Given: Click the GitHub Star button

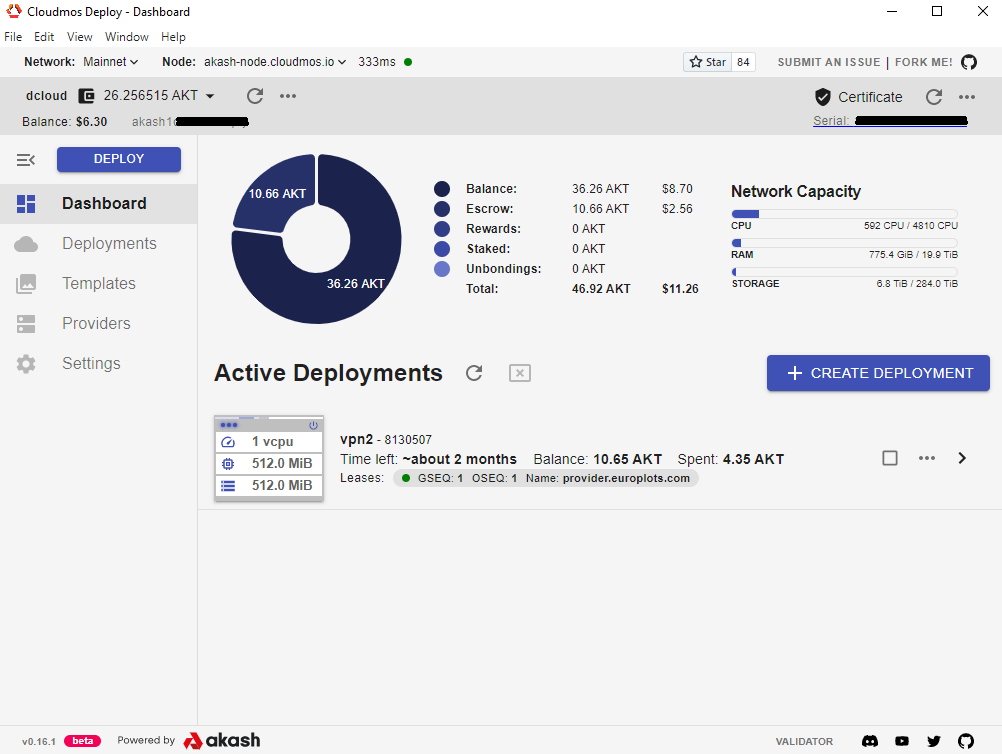Looking at the screenshot, I should click(x=707, y=62).
